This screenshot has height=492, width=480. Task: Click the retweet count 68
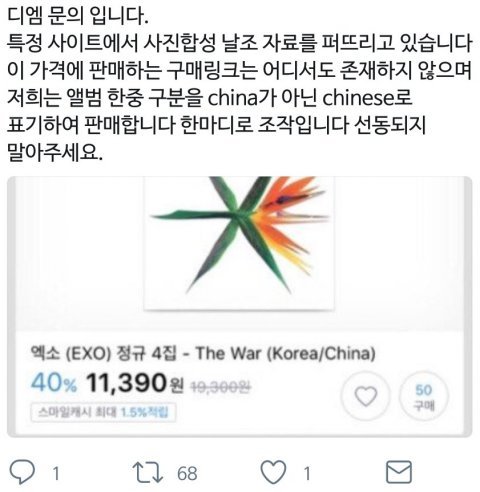tap(187, 473)
